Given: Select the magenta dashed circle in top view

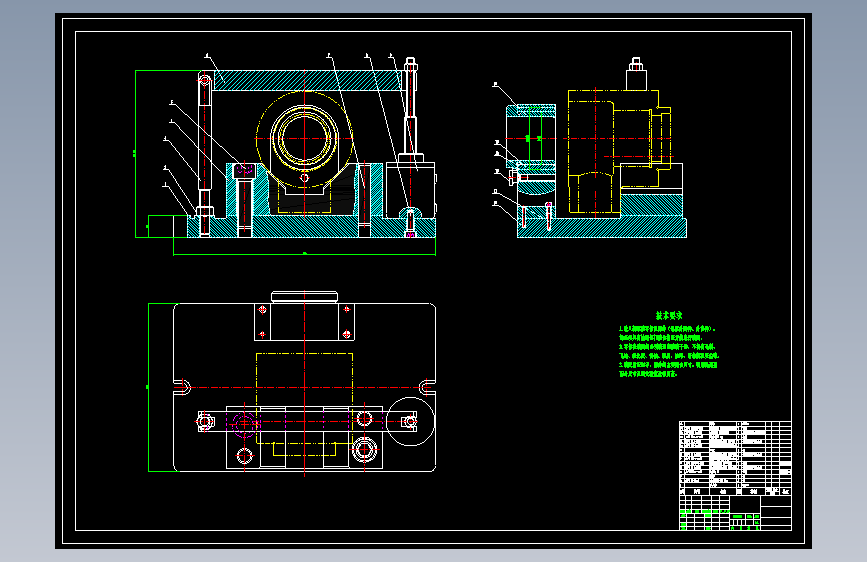Looking at the screenshot, I should 244,424.
